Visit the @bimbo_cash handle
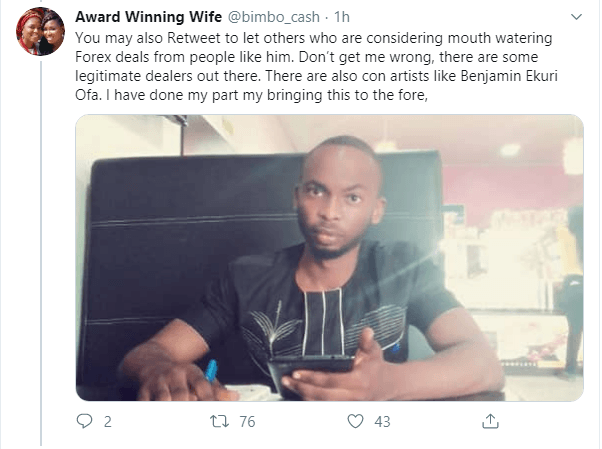The width and height of the screenshot is (602, 449). (274, 17)
